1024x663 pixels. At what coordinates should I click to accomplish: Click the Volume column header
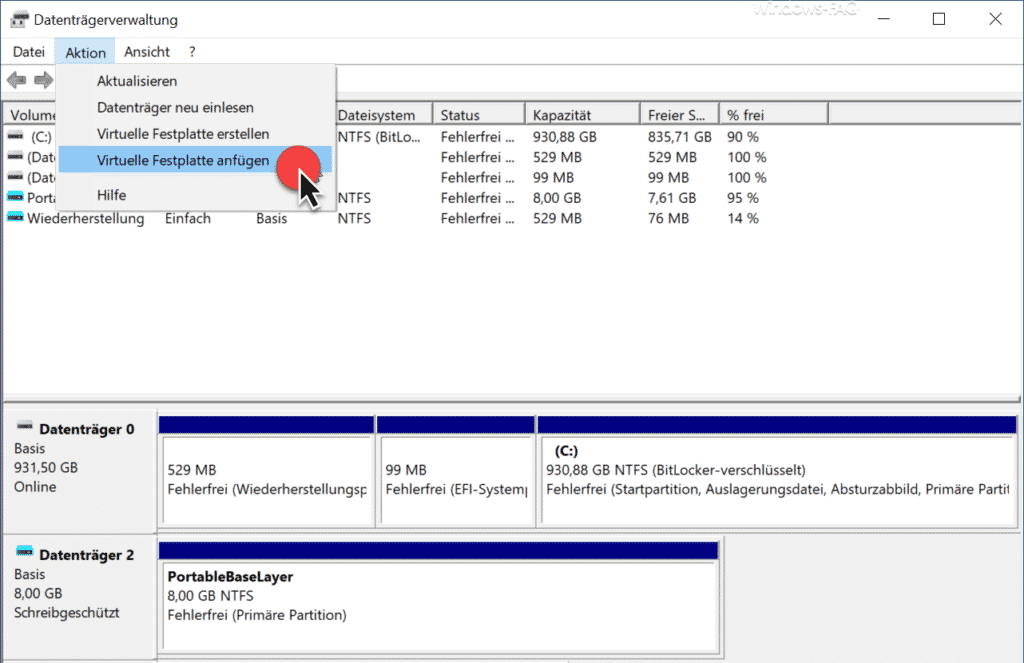[31, 114]
